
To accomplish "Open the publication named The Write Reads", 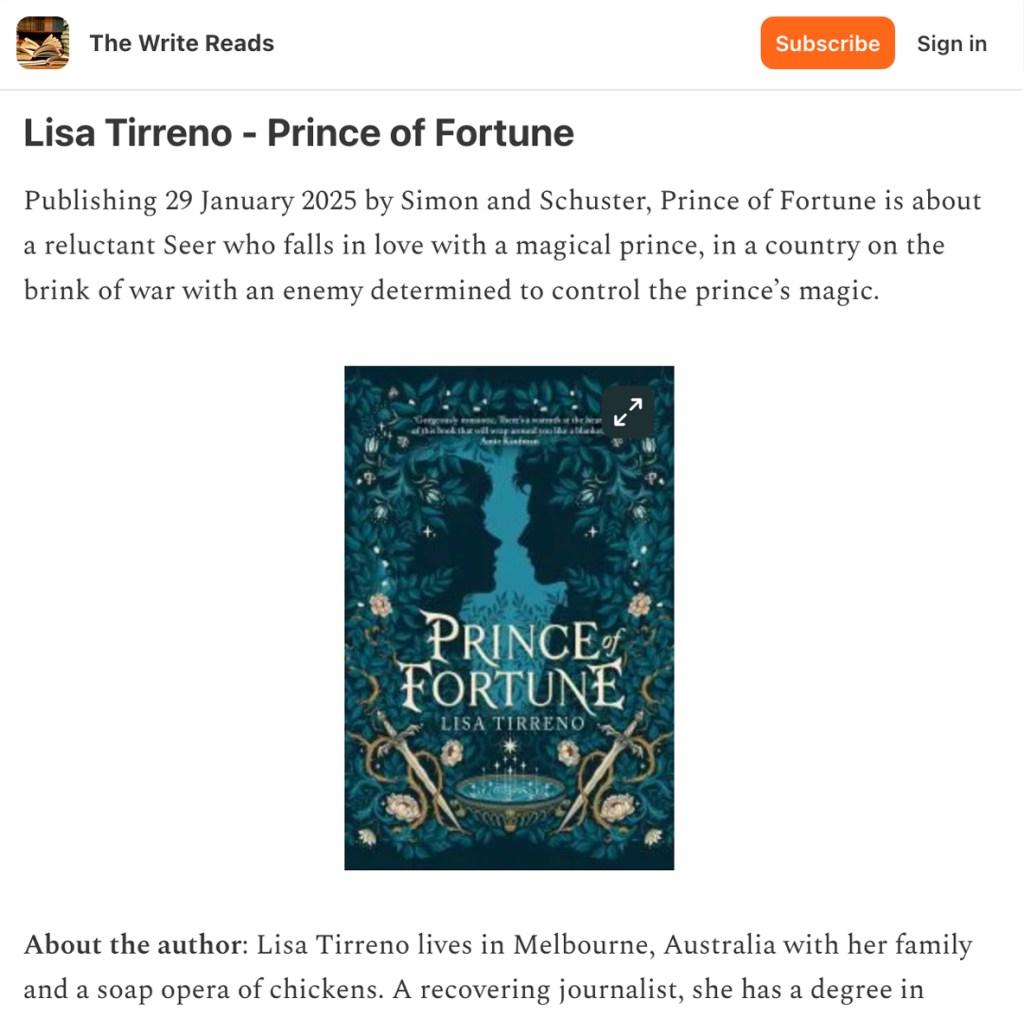I will click(x=181, y=43).
